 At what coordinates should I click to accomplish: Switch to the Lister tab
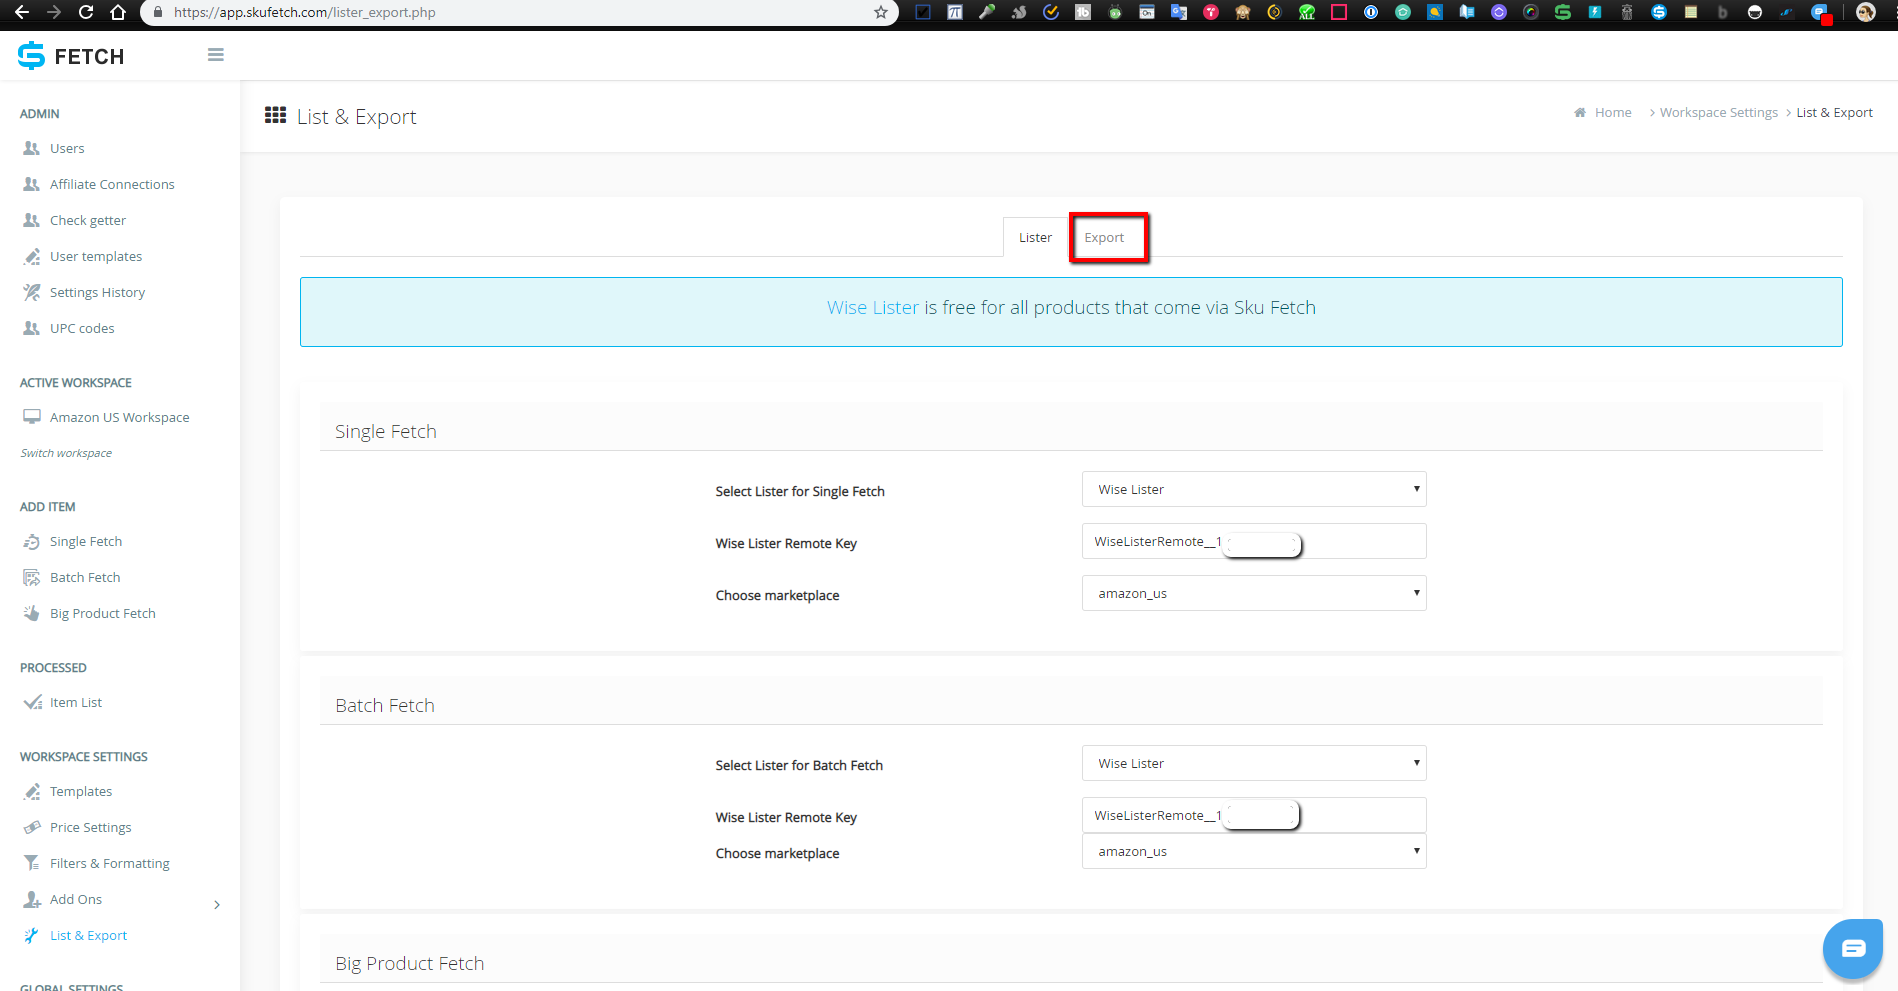1035,237
